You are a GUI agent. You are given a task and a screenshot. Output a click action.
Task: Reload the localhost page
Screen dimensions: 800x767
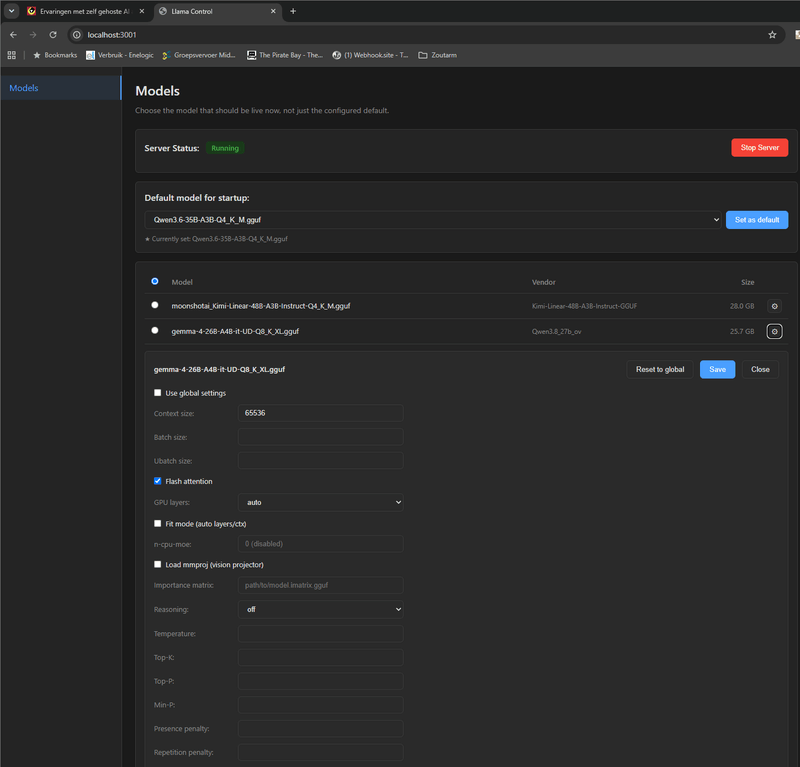(53, 35)
